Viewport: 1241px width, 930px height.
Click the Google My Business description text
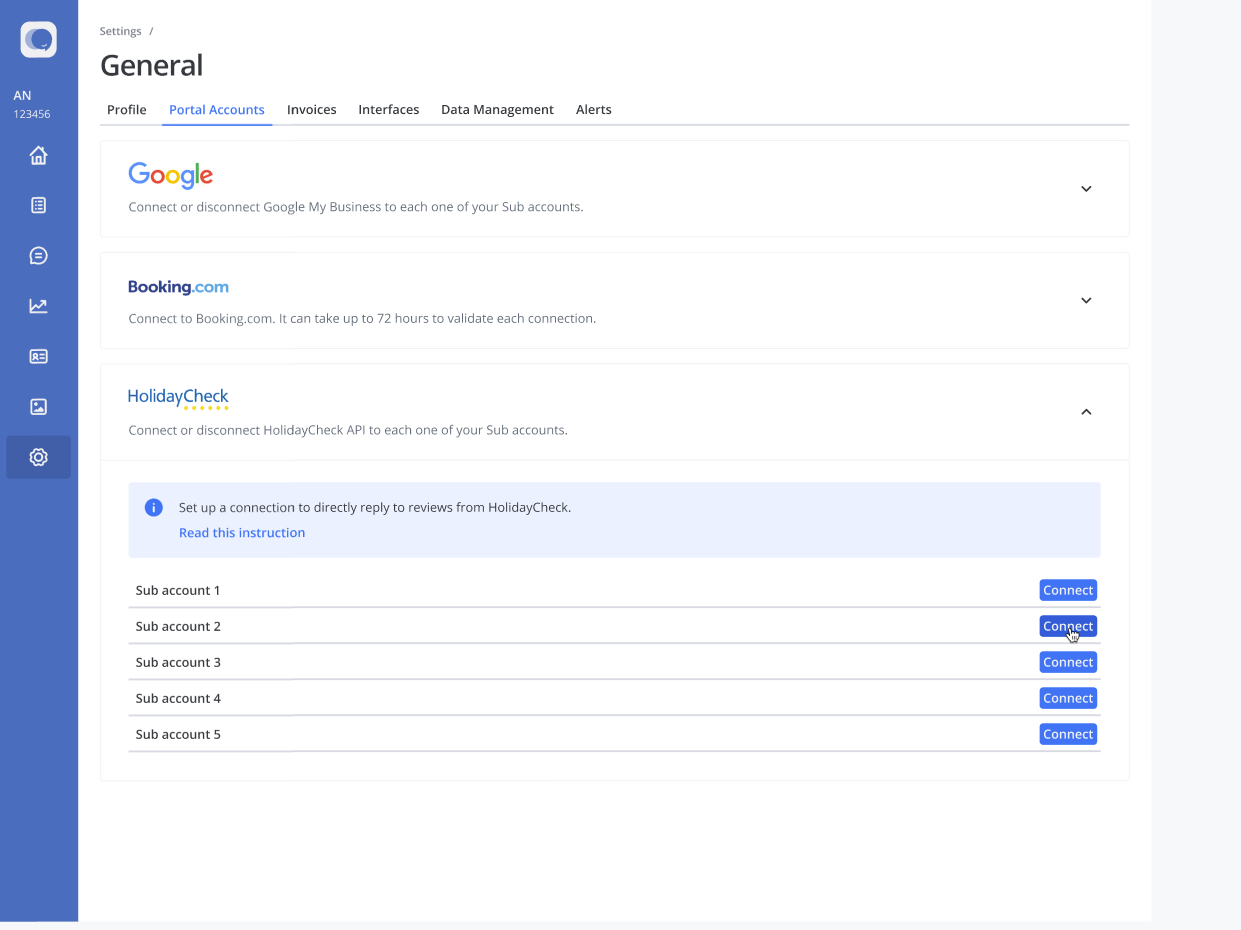356,207
